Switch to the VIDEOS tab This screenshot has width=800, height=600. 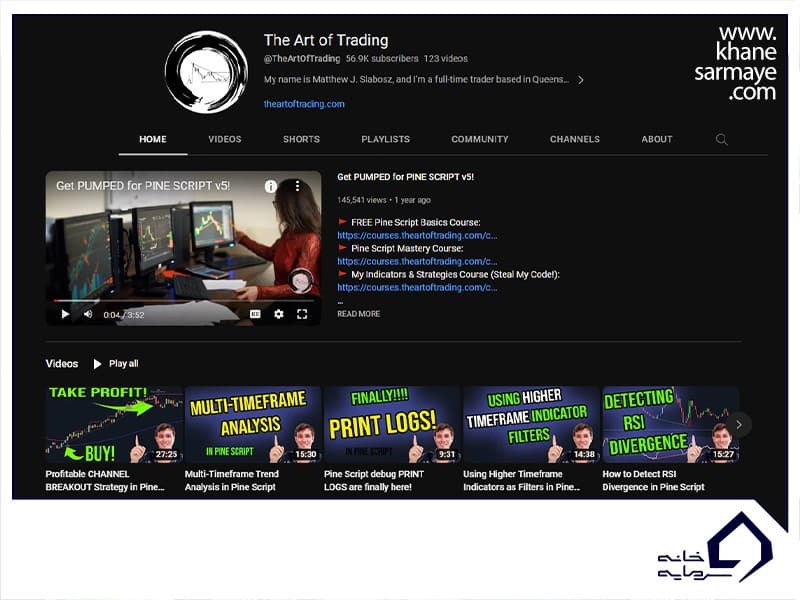point(224,139)
